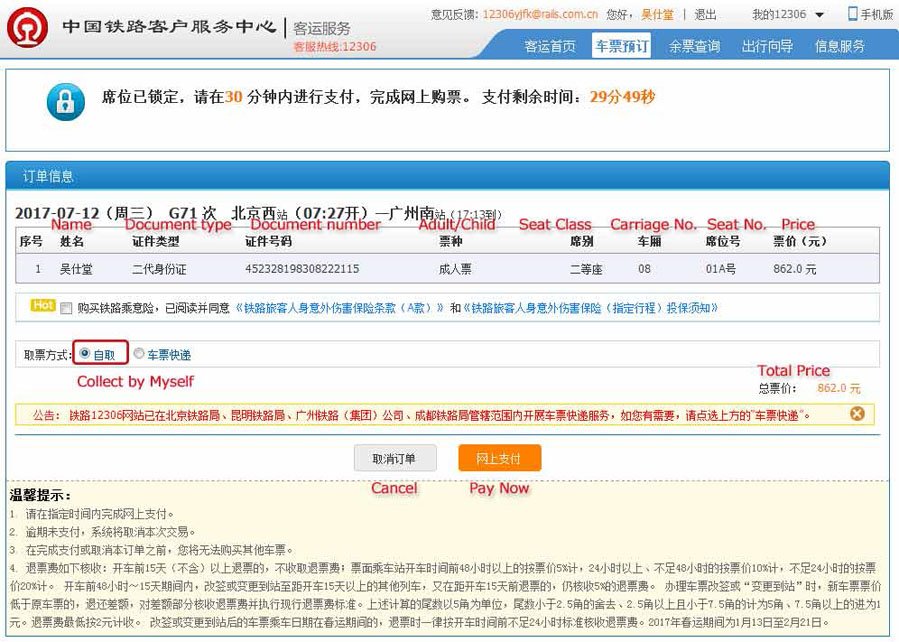Click the orange 网上支付 pay button

[500, 458]
